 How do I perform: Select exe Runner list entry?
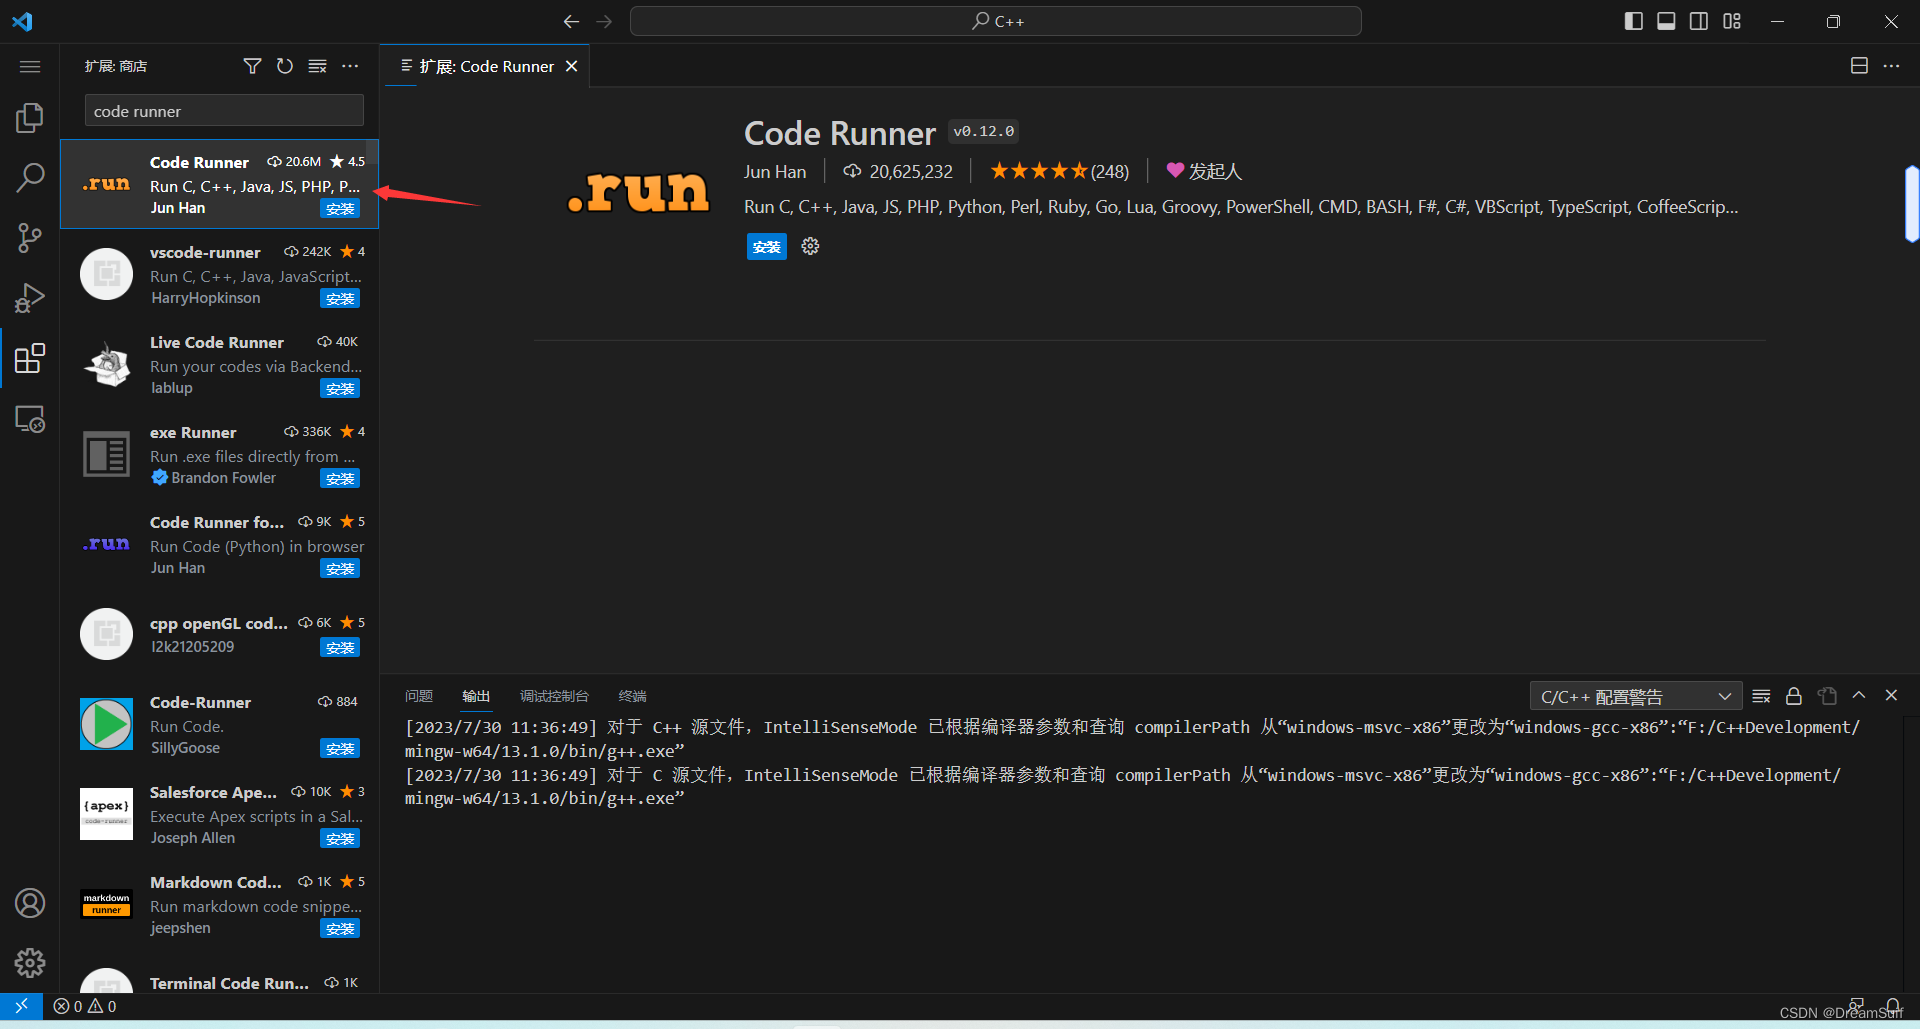219,455
